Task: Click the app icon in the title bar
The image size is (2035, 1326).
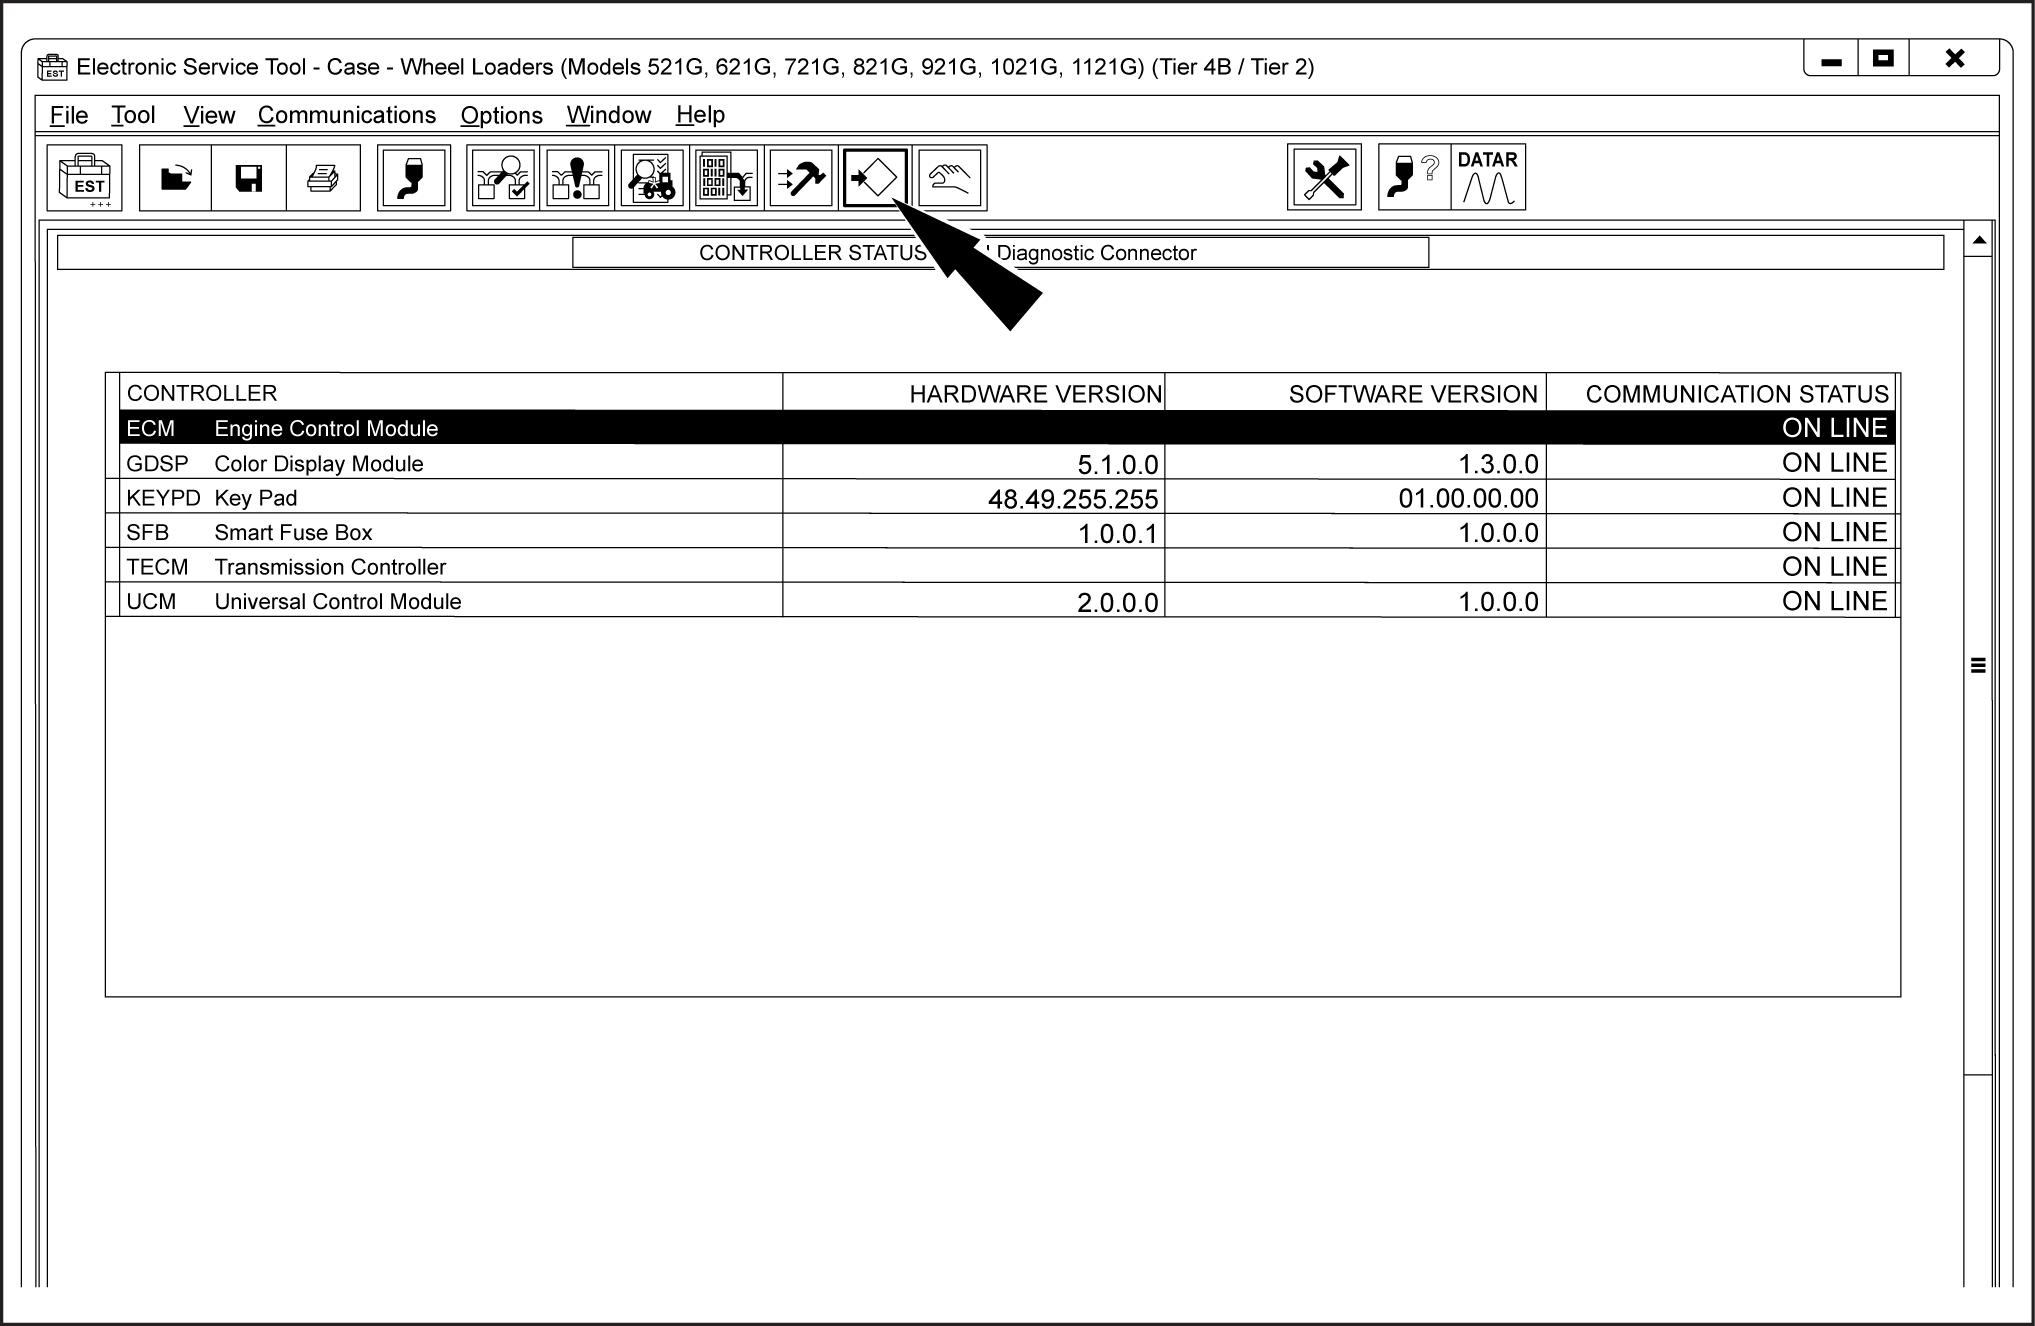Action: pyautogui.click(x=53, y=67)
